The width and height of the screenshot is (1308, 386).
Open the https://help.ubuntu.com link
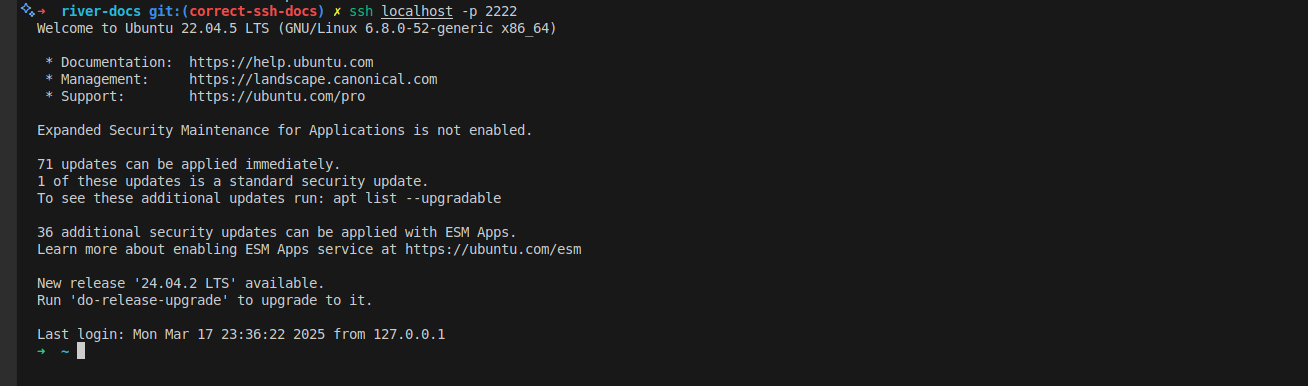(281, 62)
